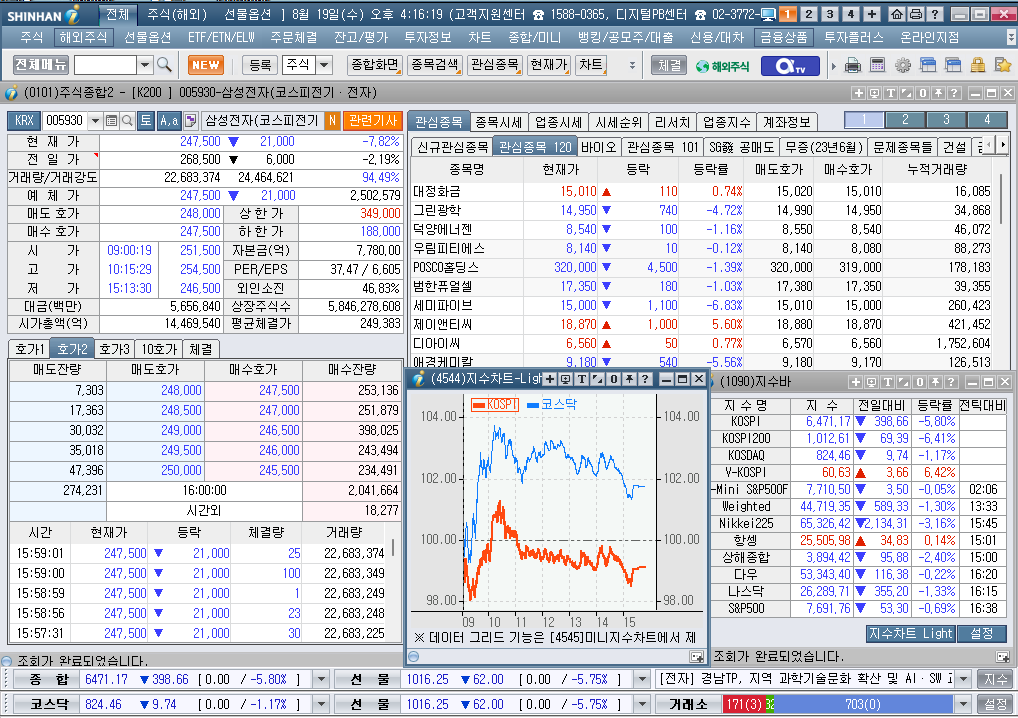Click the NEW orange badge in toolbar

(x=206, y=65)
